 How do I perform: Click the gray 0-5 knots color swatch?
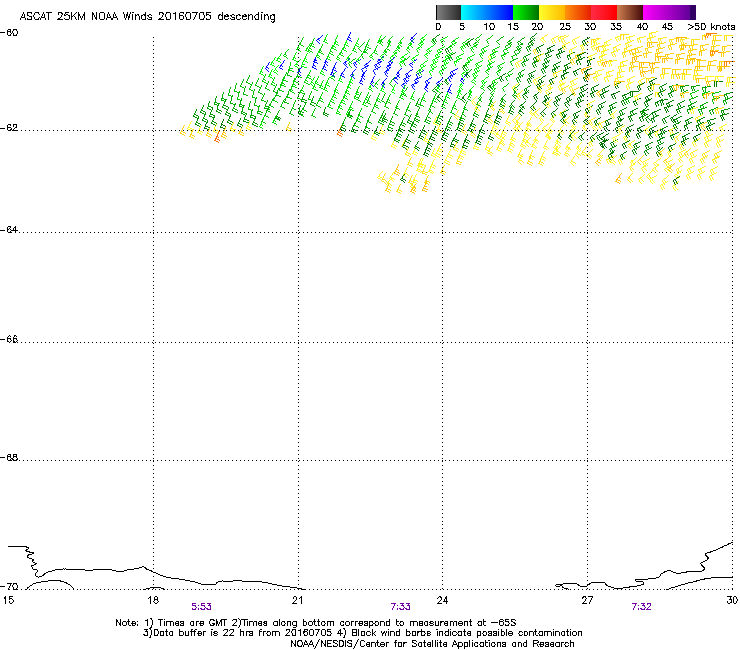point(448,12)
